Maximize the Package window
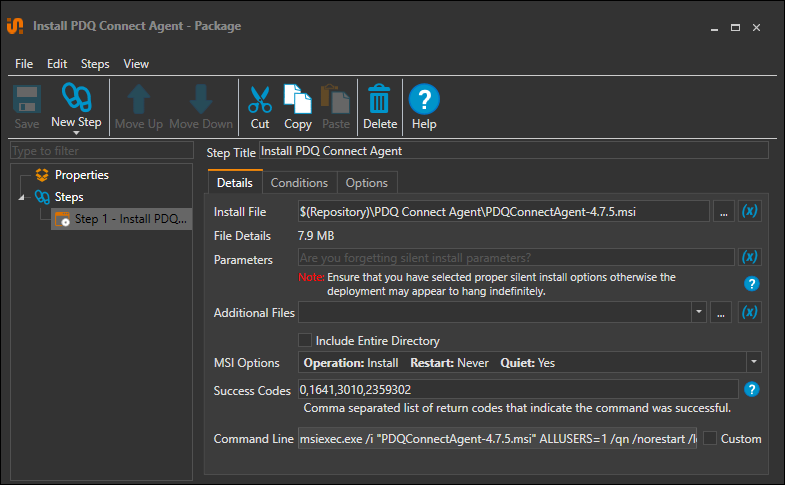 click(x=735, y=28)
